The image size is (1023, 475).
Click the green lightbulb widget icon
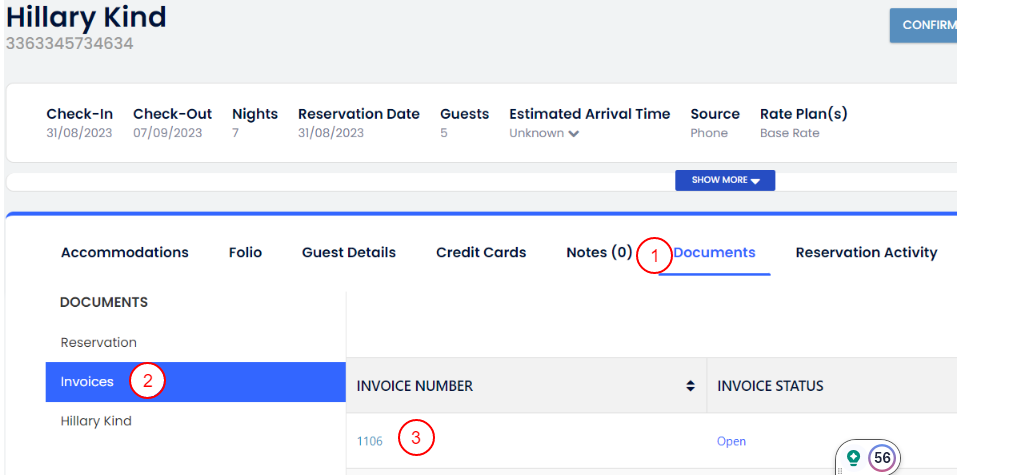[x=853, y=457]
